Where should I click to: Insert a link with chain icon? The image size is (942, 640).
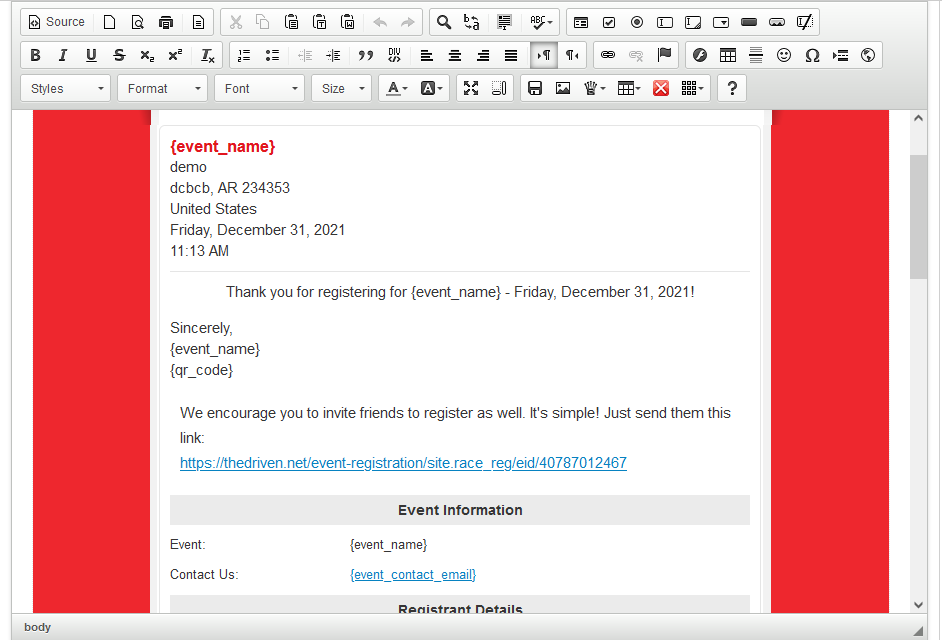[608, 55]
